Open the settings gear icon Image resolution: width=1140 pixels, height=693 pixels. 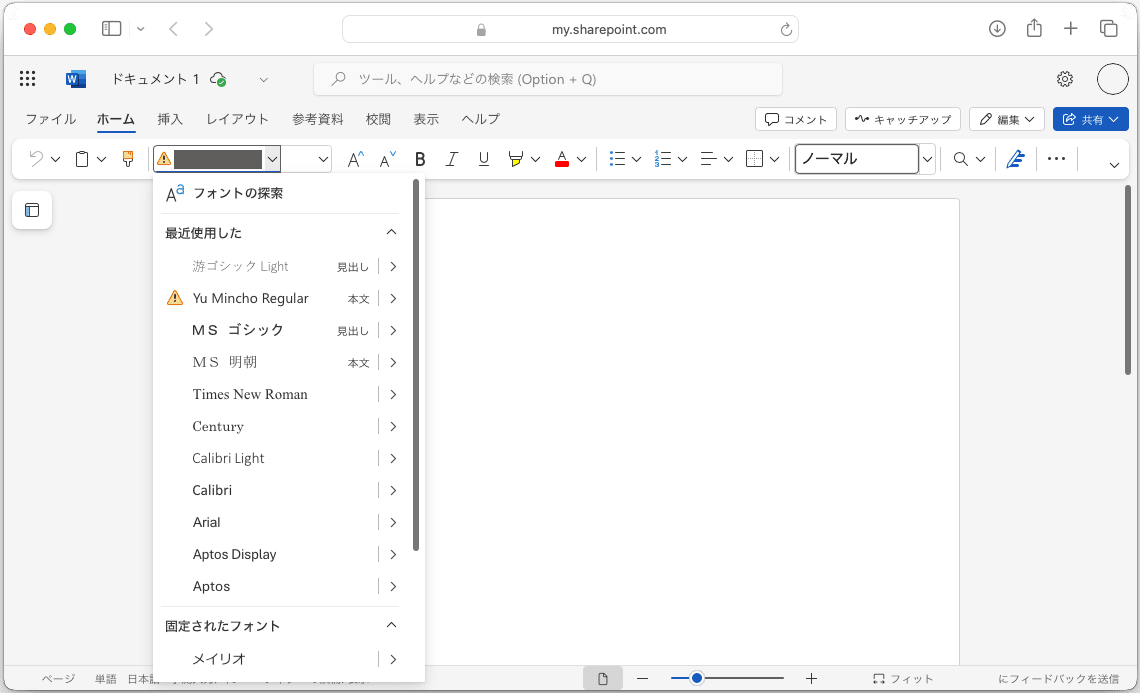pos(1065,79)
